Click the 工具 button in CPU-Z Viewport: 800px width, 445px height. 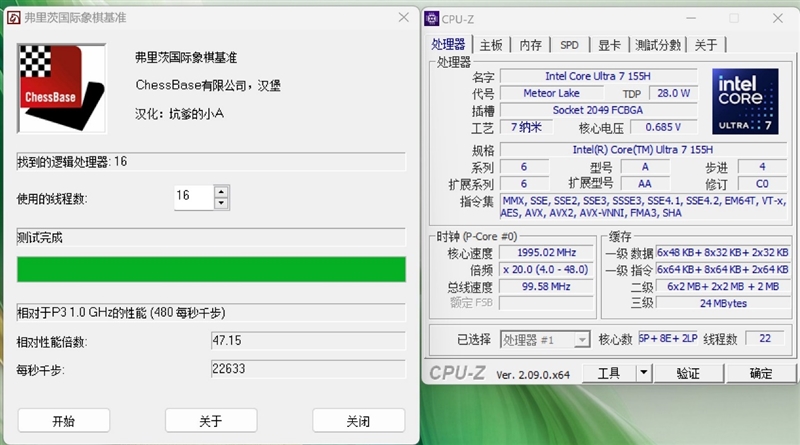[609, 374]
